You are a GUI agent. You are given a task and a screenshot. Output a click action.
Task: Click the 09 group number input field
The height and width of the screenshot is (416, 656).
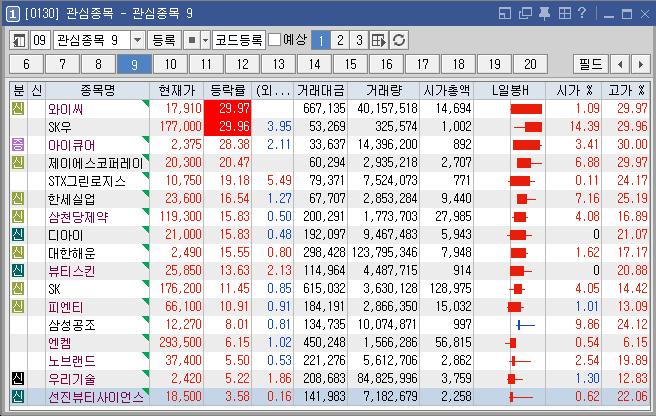(40, 40)
